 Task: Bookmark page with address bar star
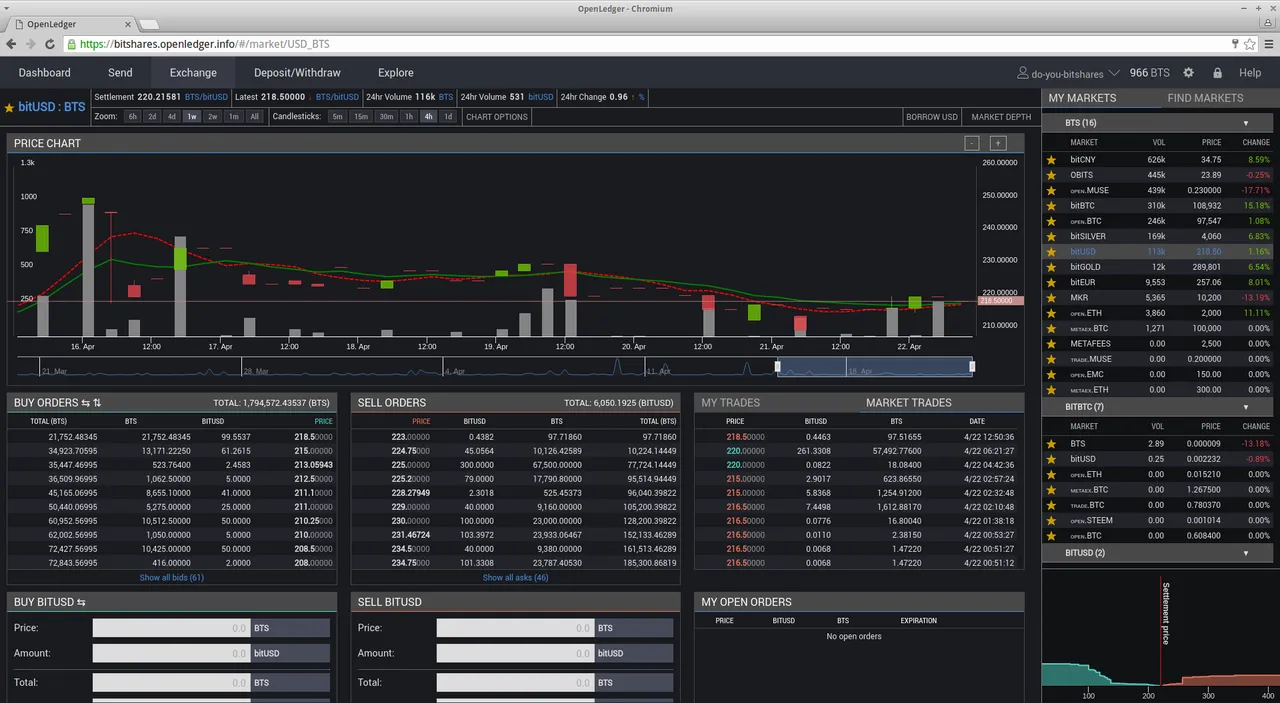click(1249, 44)
